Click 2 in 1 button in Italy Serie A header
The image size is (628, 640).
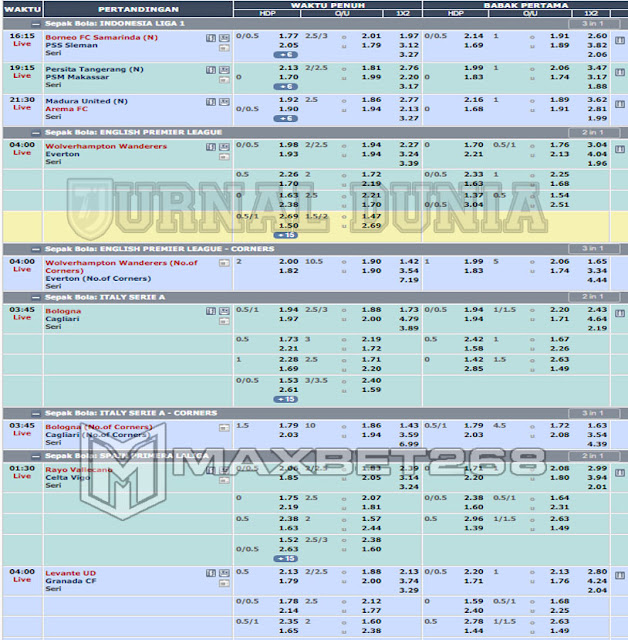point(593,297)
